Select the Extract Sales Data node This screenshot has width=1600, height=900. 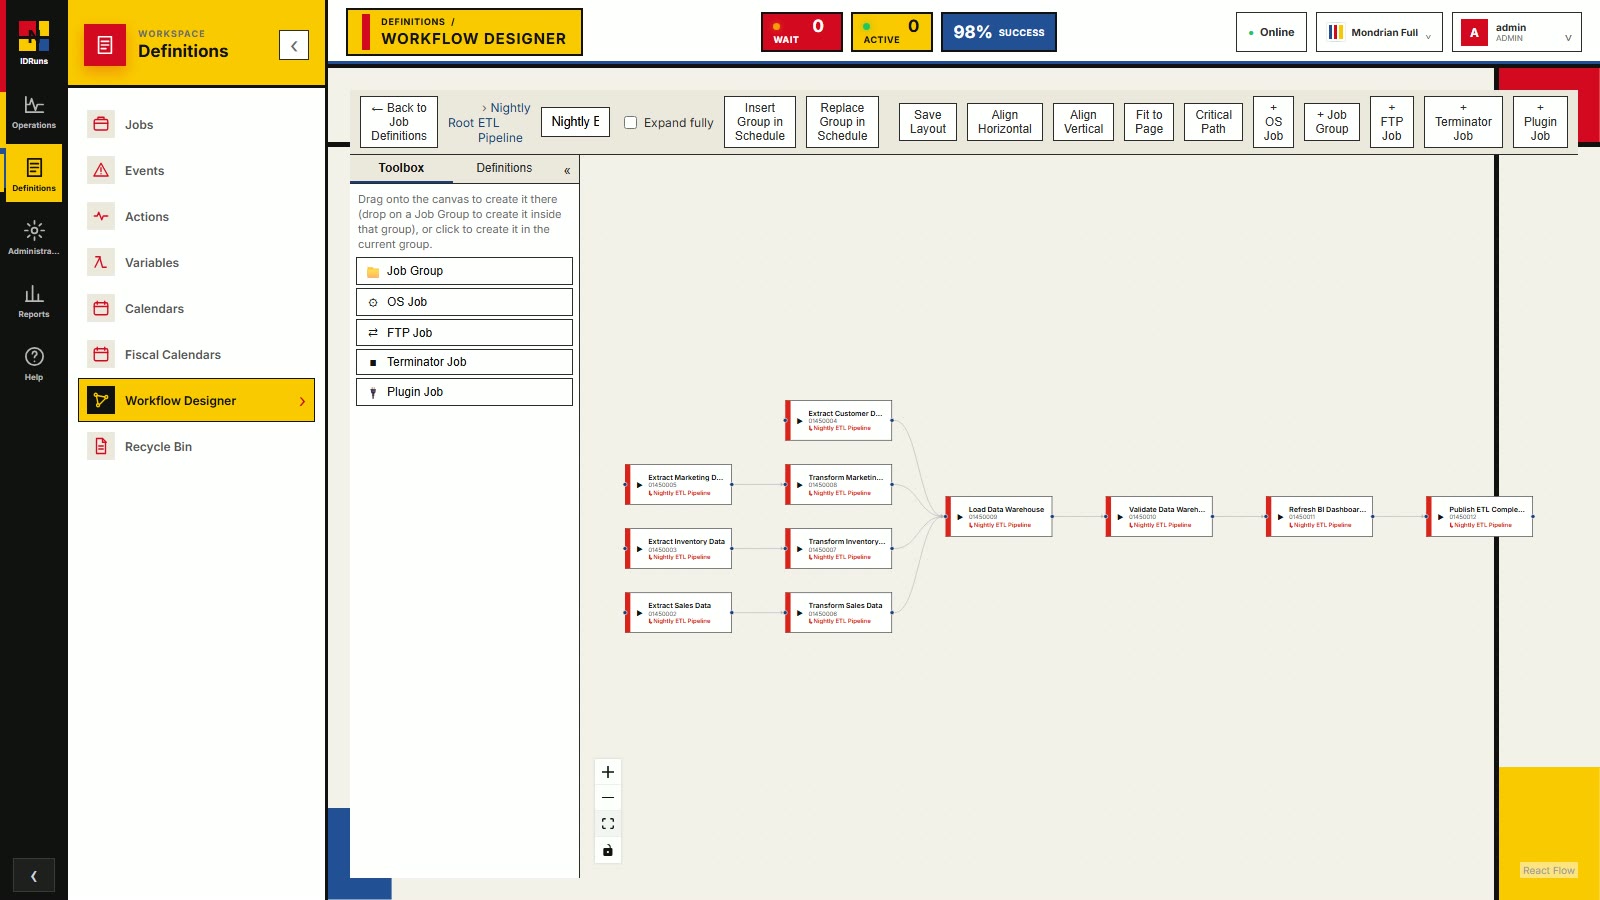678,613
